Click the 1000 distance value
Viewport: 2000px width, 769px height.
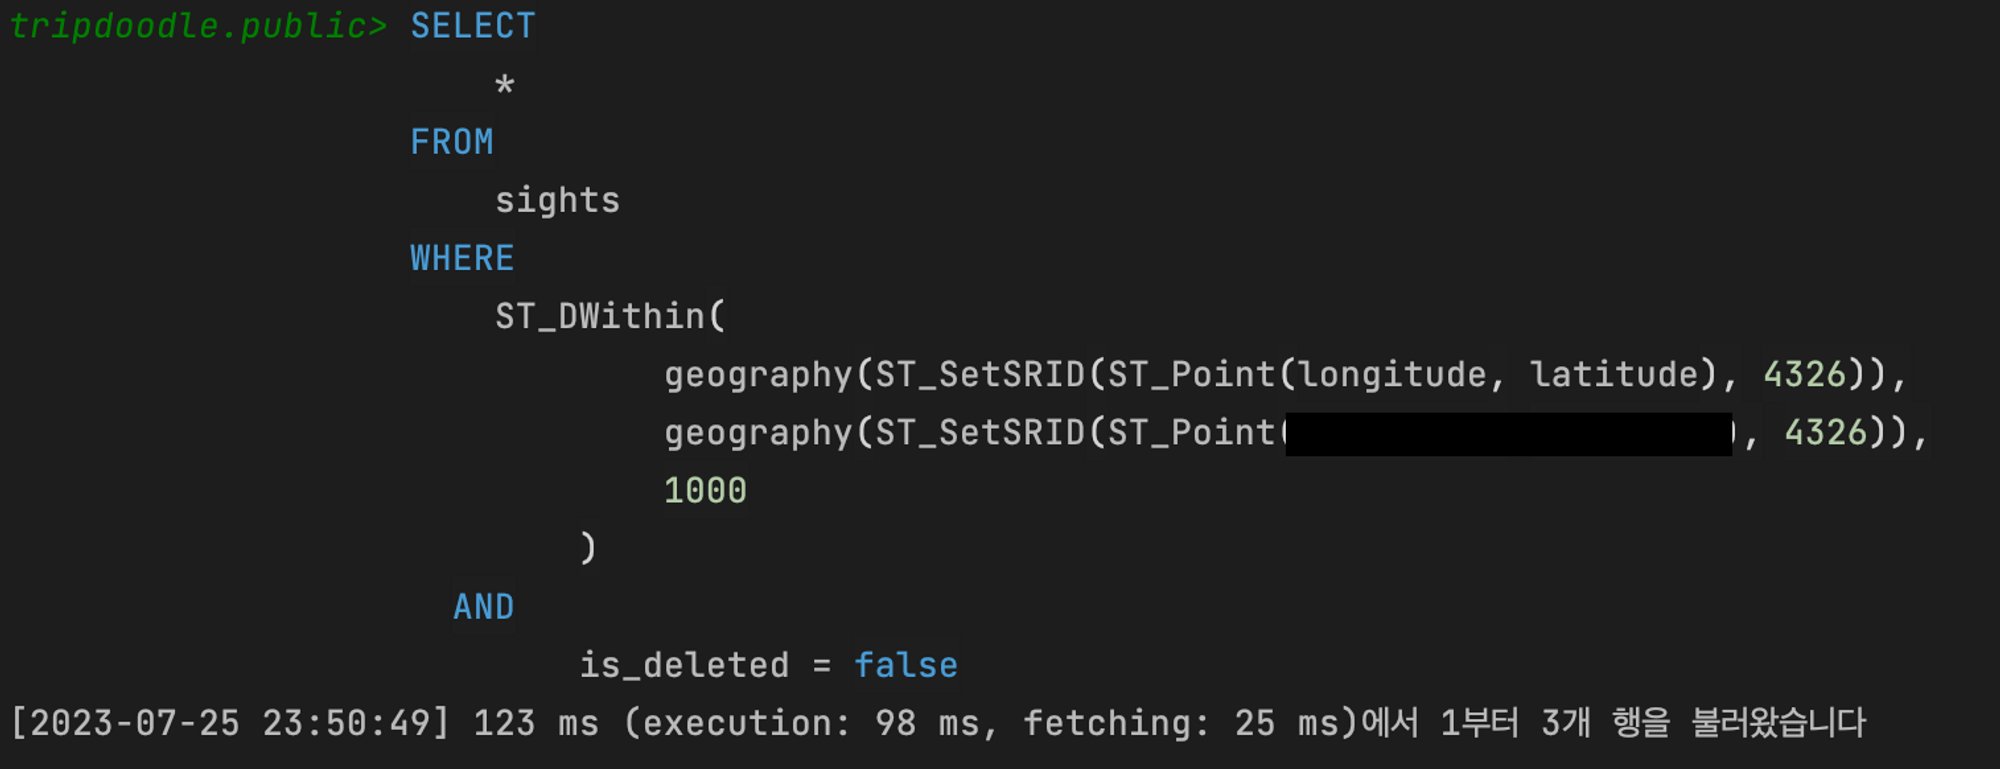tap(705, 490)
